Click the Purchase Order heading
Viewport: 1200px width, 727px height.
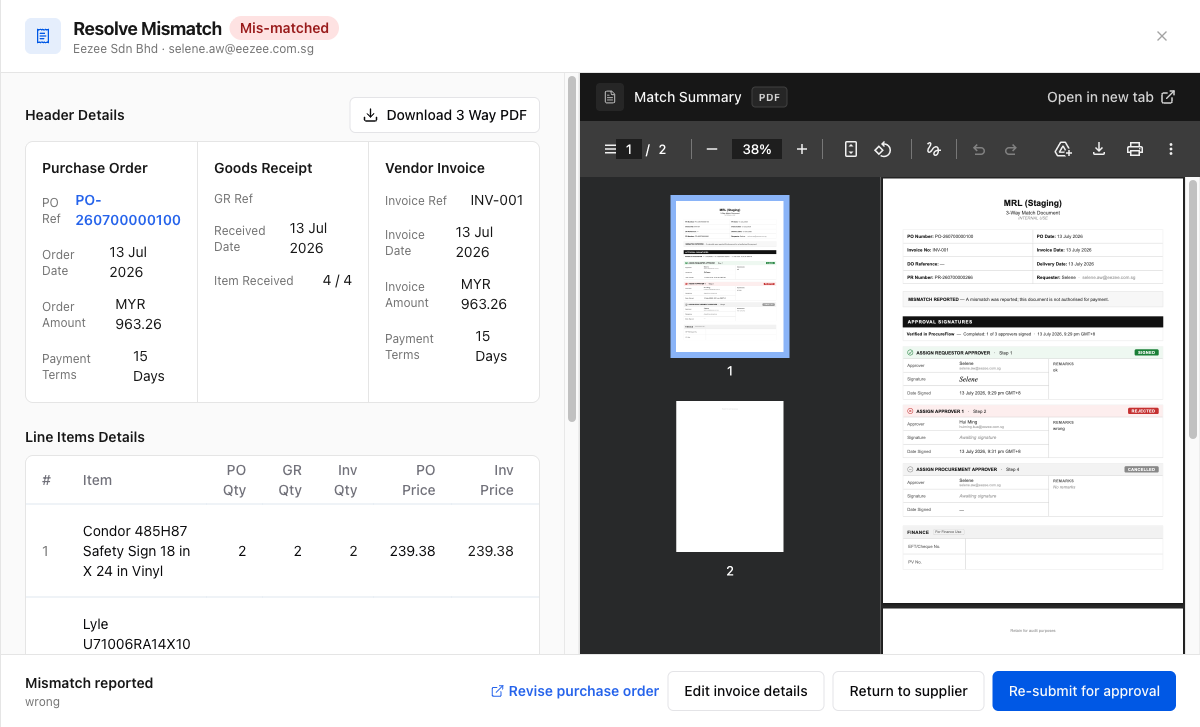(95, 168)
